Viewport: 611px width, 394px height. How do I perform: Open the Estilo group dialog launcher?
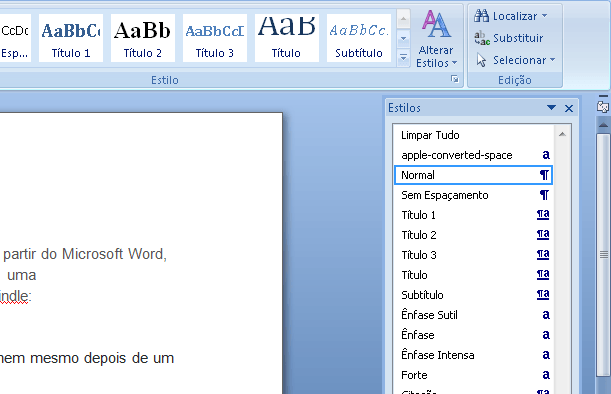(455, 79)
